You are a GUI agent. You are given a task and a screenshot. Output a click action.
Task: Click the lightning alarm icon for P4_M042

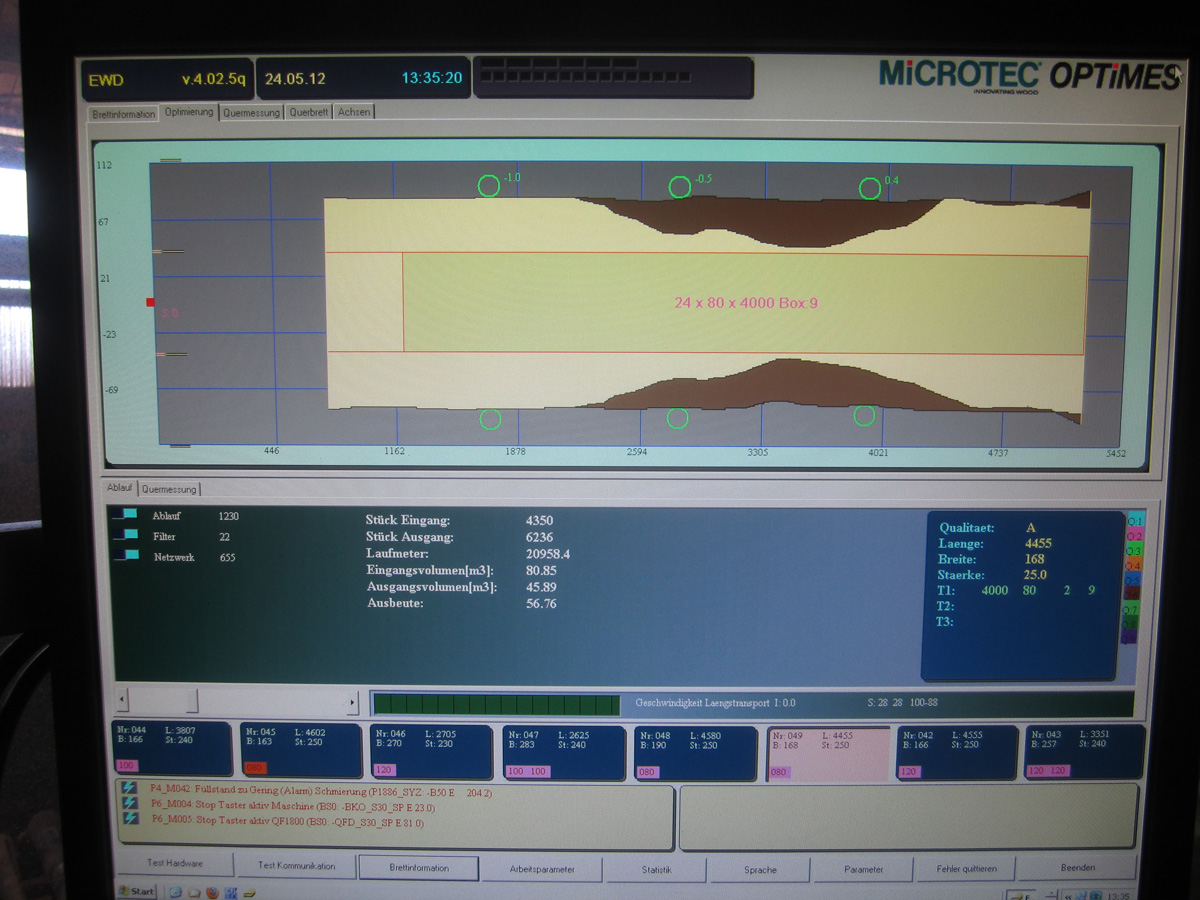coord(129,788)
